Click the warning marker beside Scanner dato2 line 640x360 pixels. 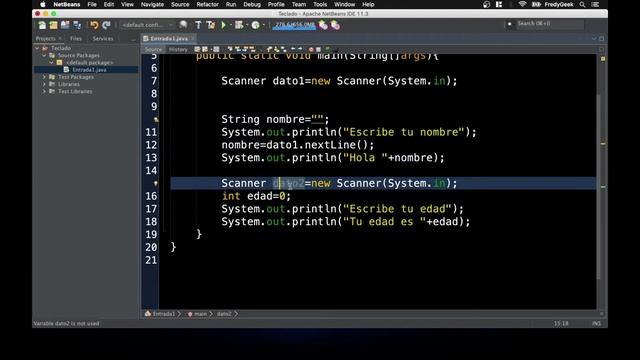(156, 184)
